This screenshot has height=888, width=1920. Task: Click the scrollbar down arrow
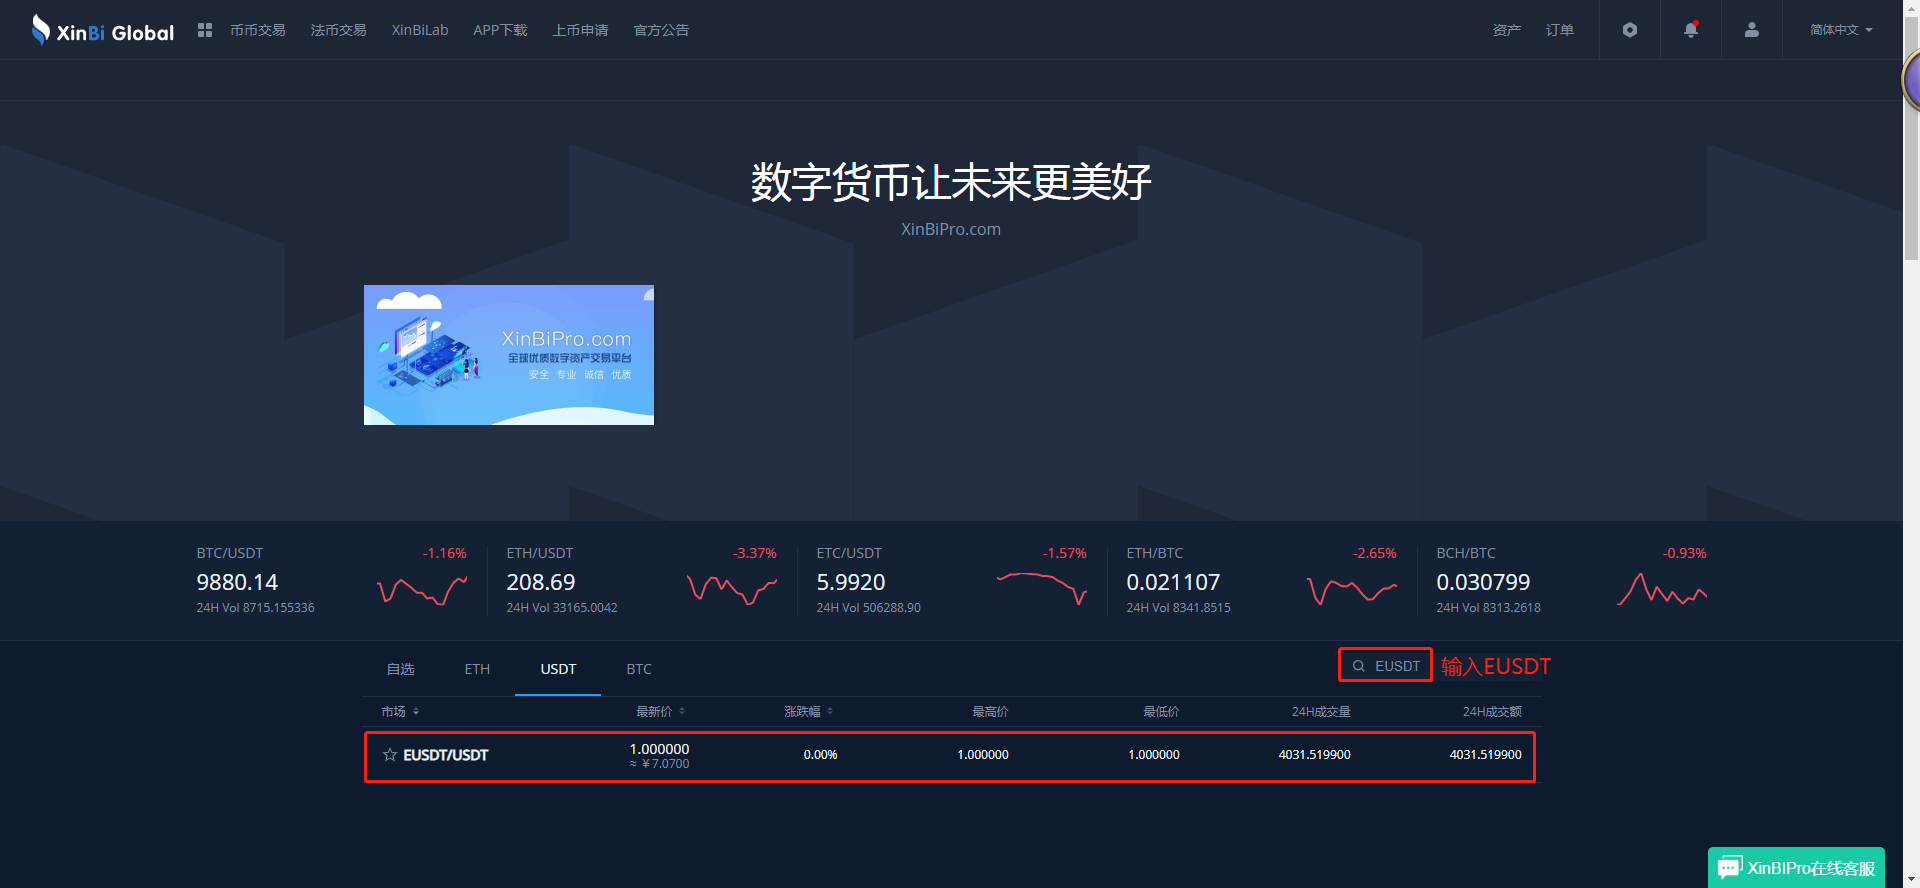coord(1911,880)
